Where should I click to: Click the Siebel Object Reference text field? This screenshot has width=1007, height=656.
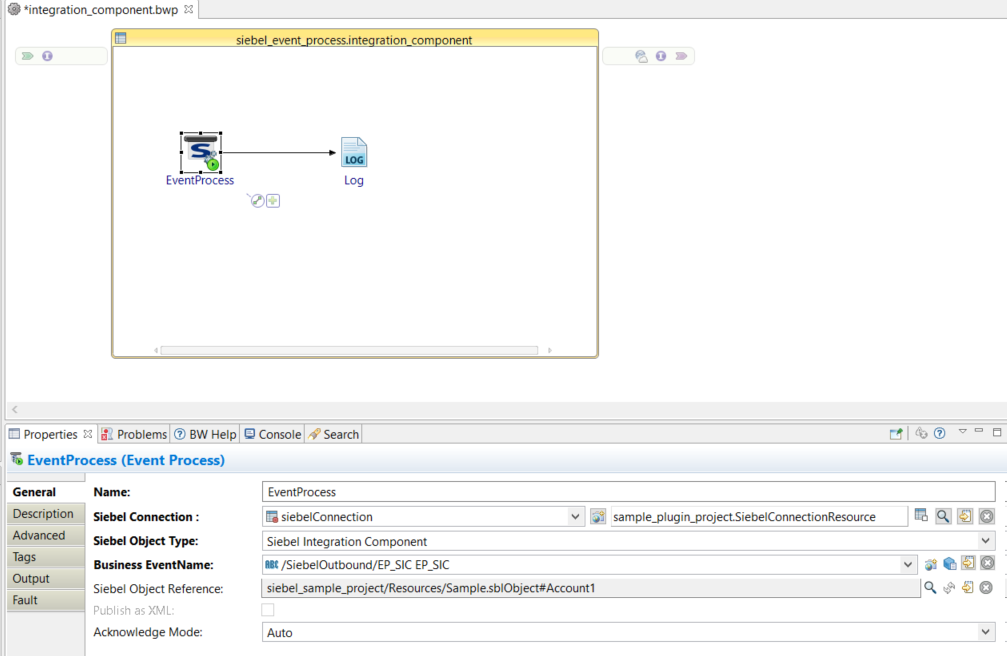click(x=591, y=588)
